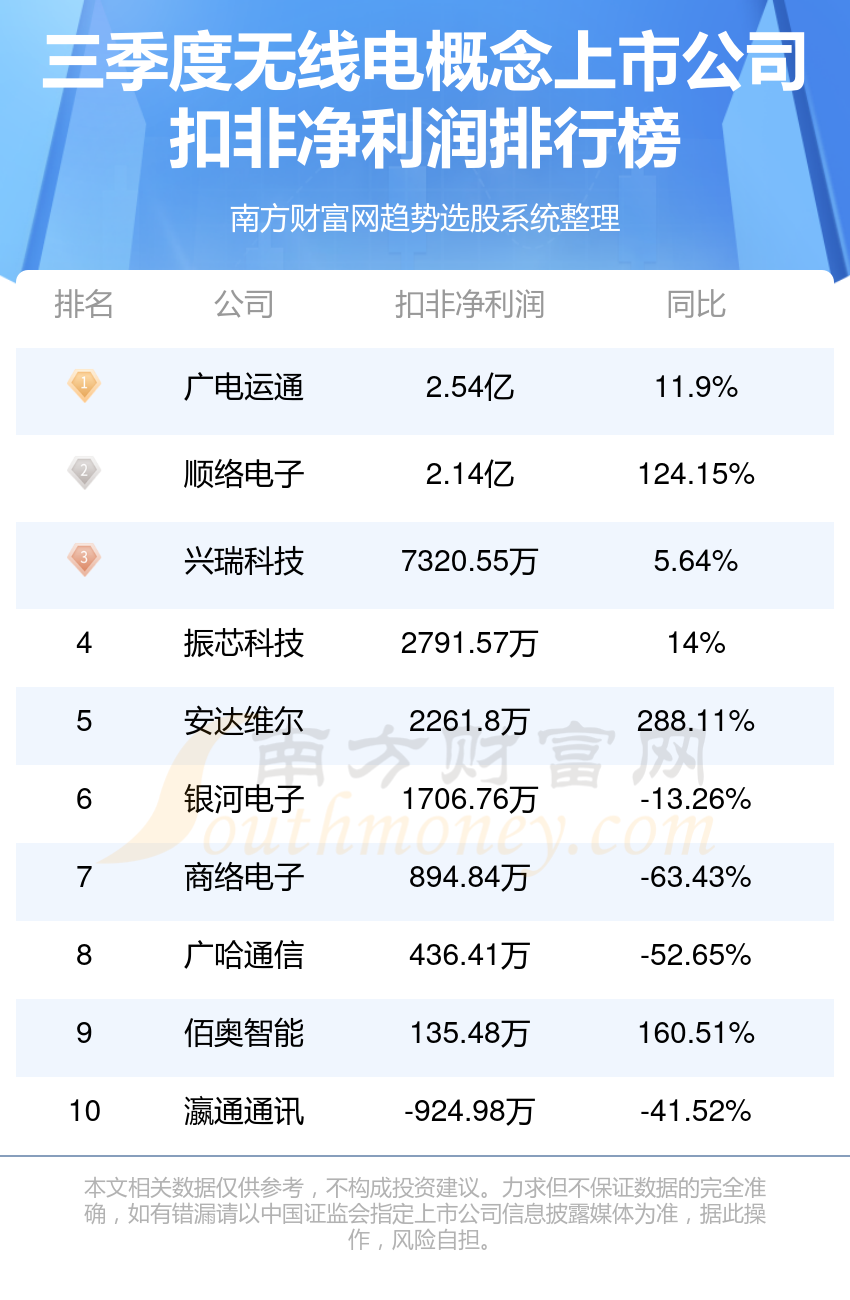The height and width of the screenshot is (1300, 850).
Task: Click the gold rank 1 medal icon
Action: click(84, 385)
